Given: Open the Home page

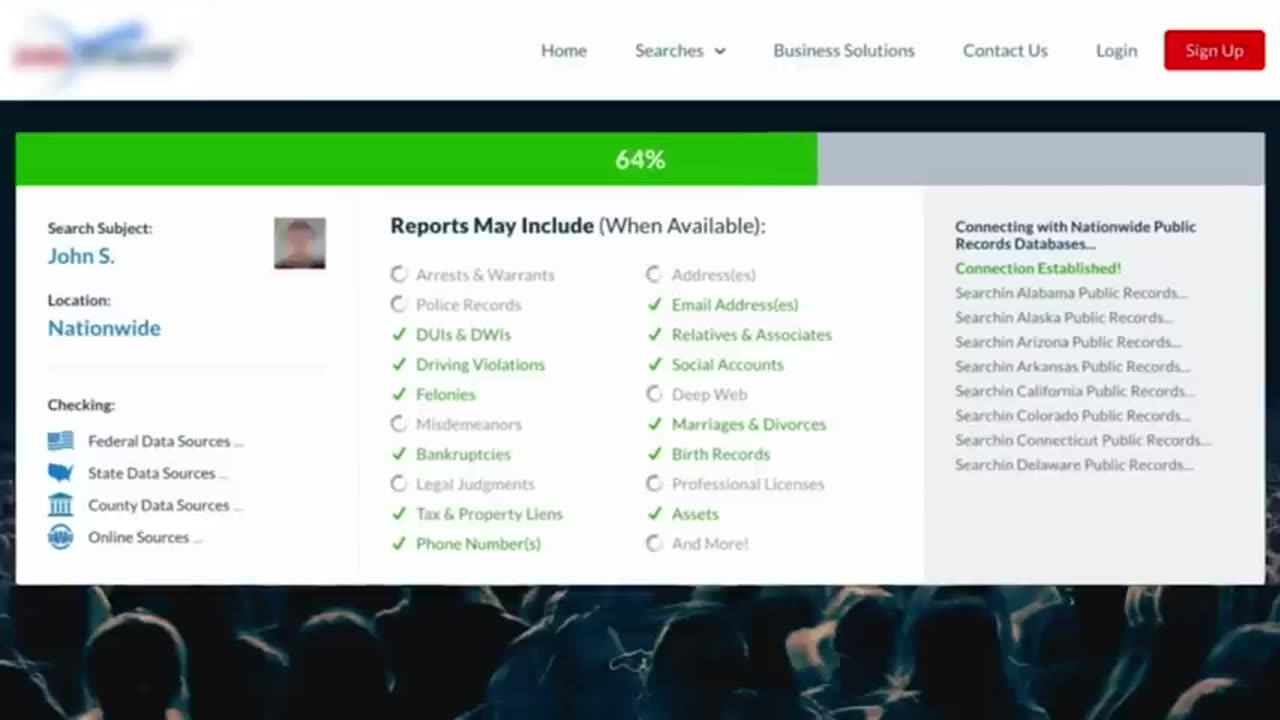Looking at the screenshot, I should (564, 50).
